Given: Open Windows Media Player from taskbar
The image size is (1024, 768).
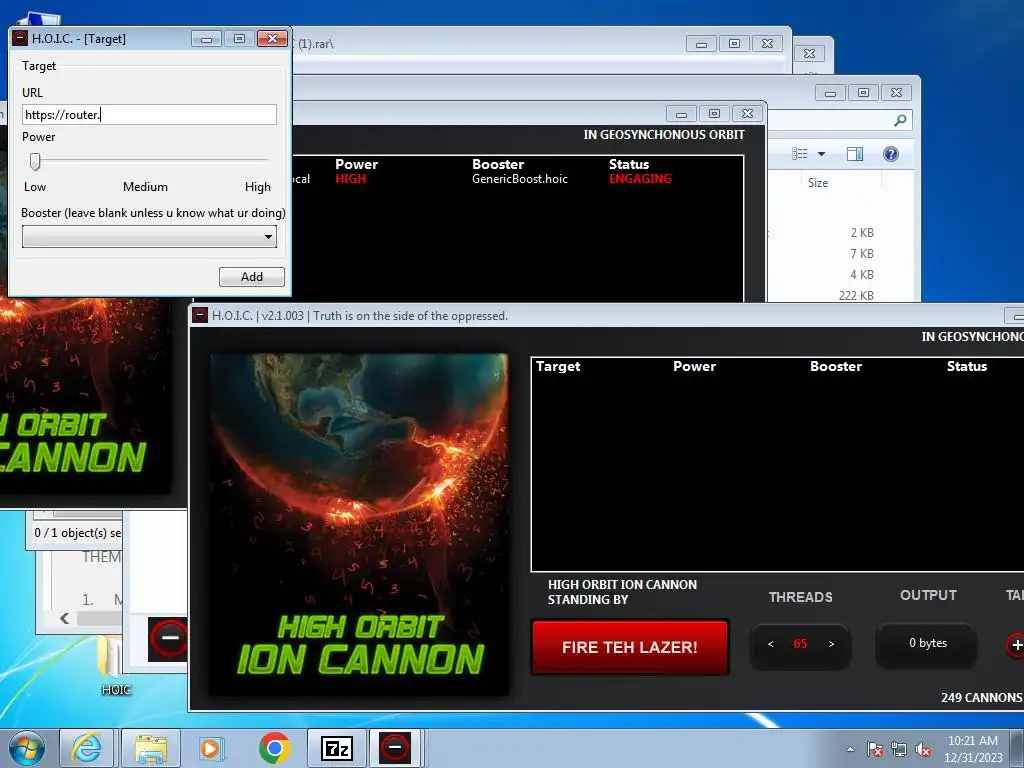Looking at the screenshot, I should coord(210,748).
